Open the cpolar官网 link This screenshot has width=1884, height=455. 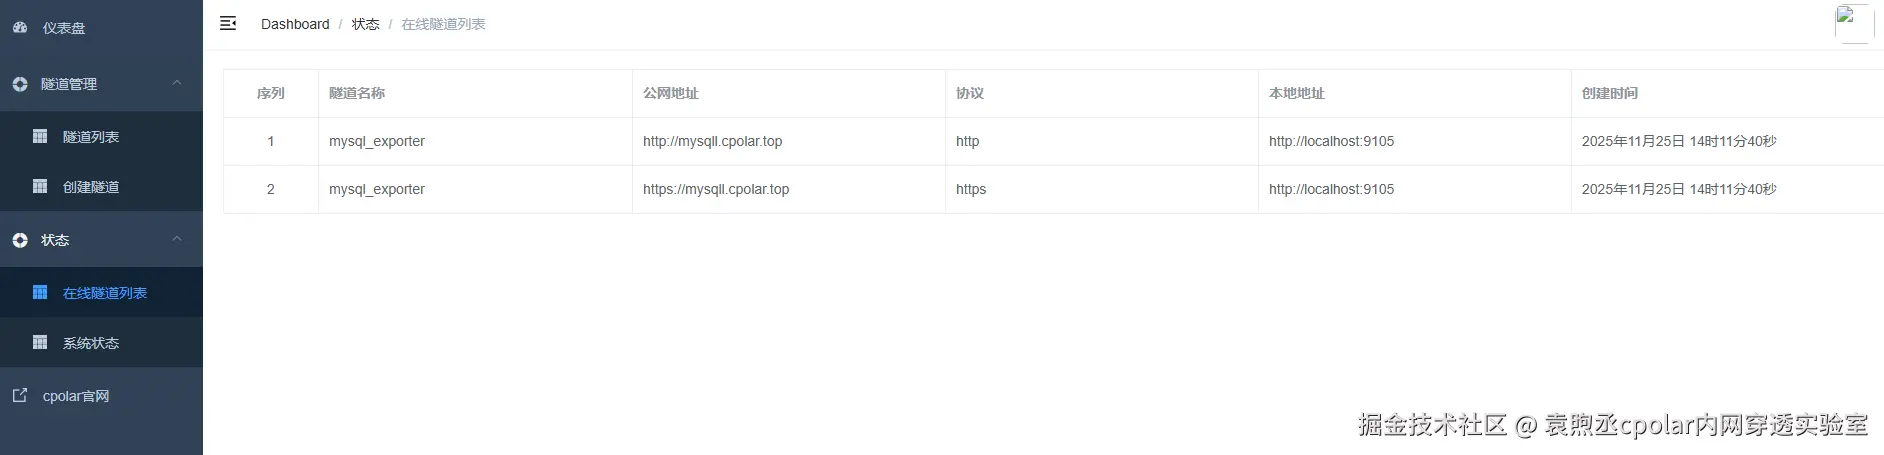click(76, 396)
